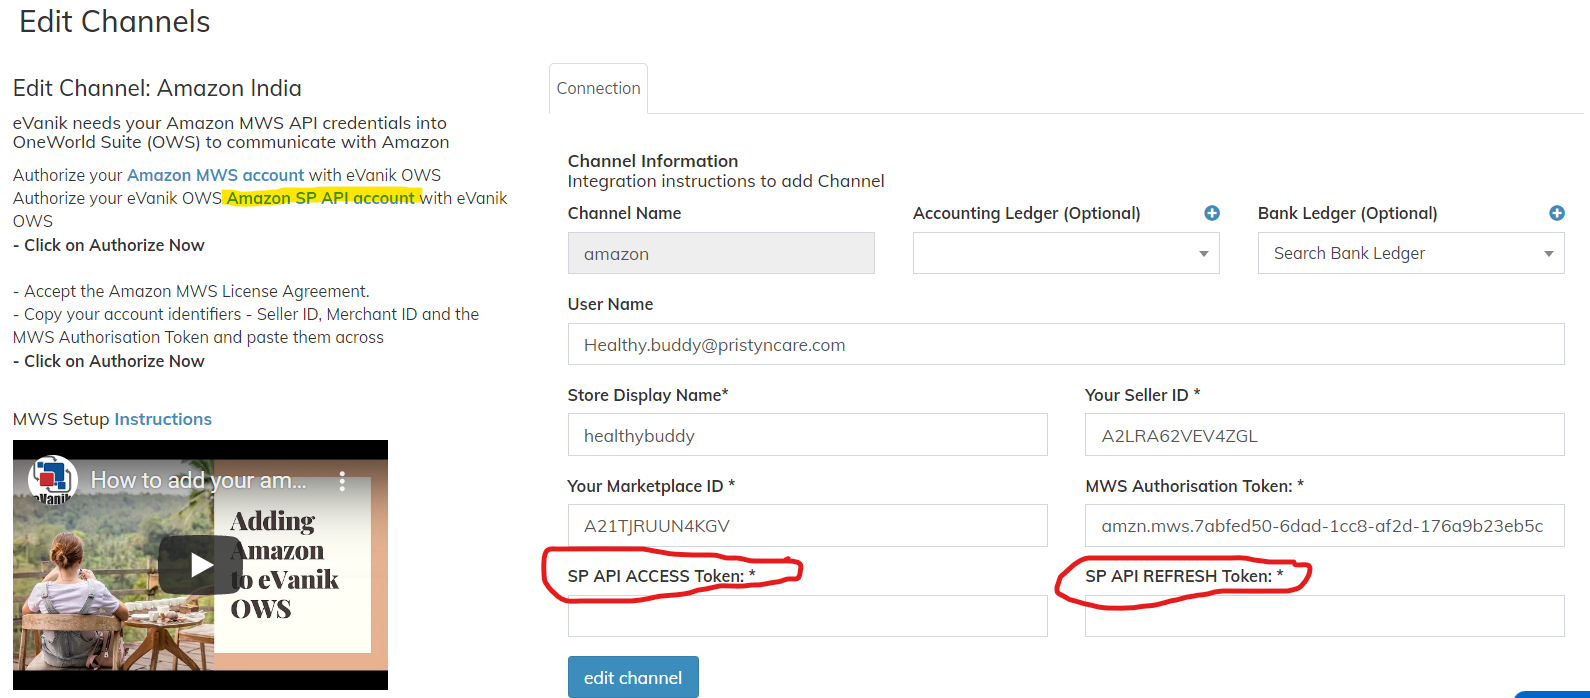Image resolution: width=1590 pixels, height=698 pixels.
Task: Click the edit channel button
Action: tap(633, 677)
